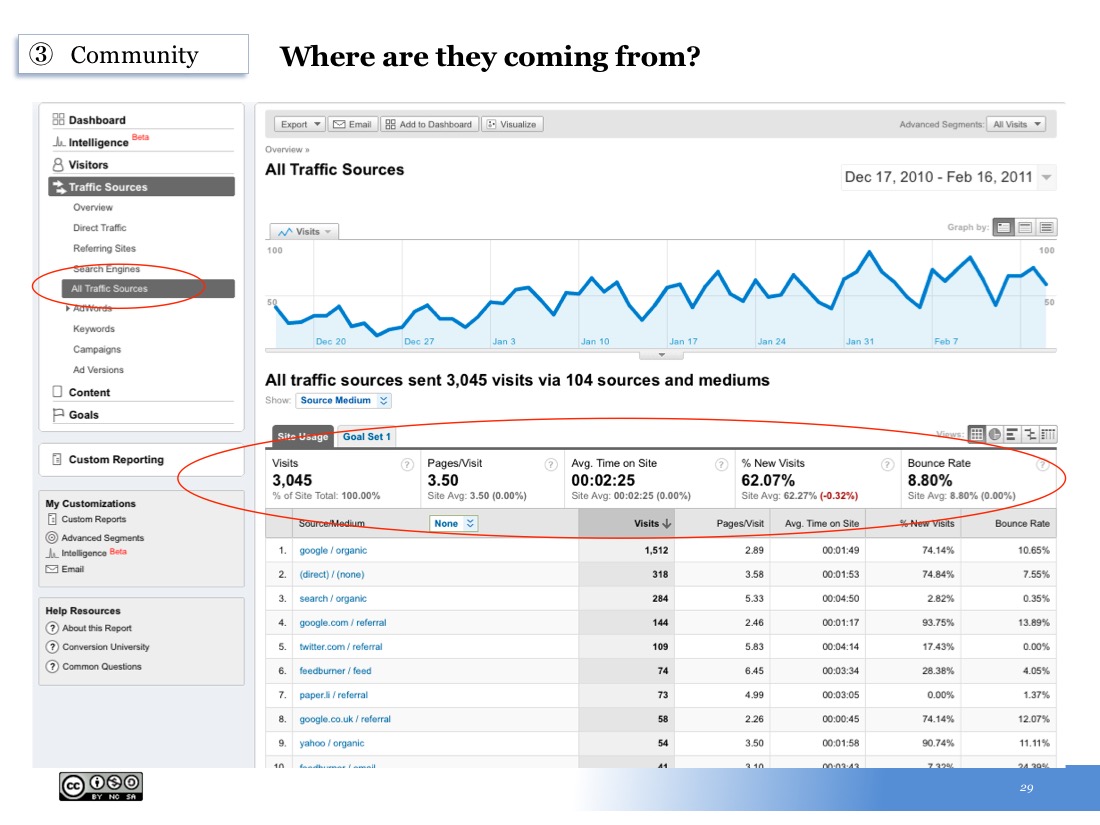This screenshot has height=825, width=1100.
Task: Select All Traffic Sources sidebar item
Action: pos(148,288)
